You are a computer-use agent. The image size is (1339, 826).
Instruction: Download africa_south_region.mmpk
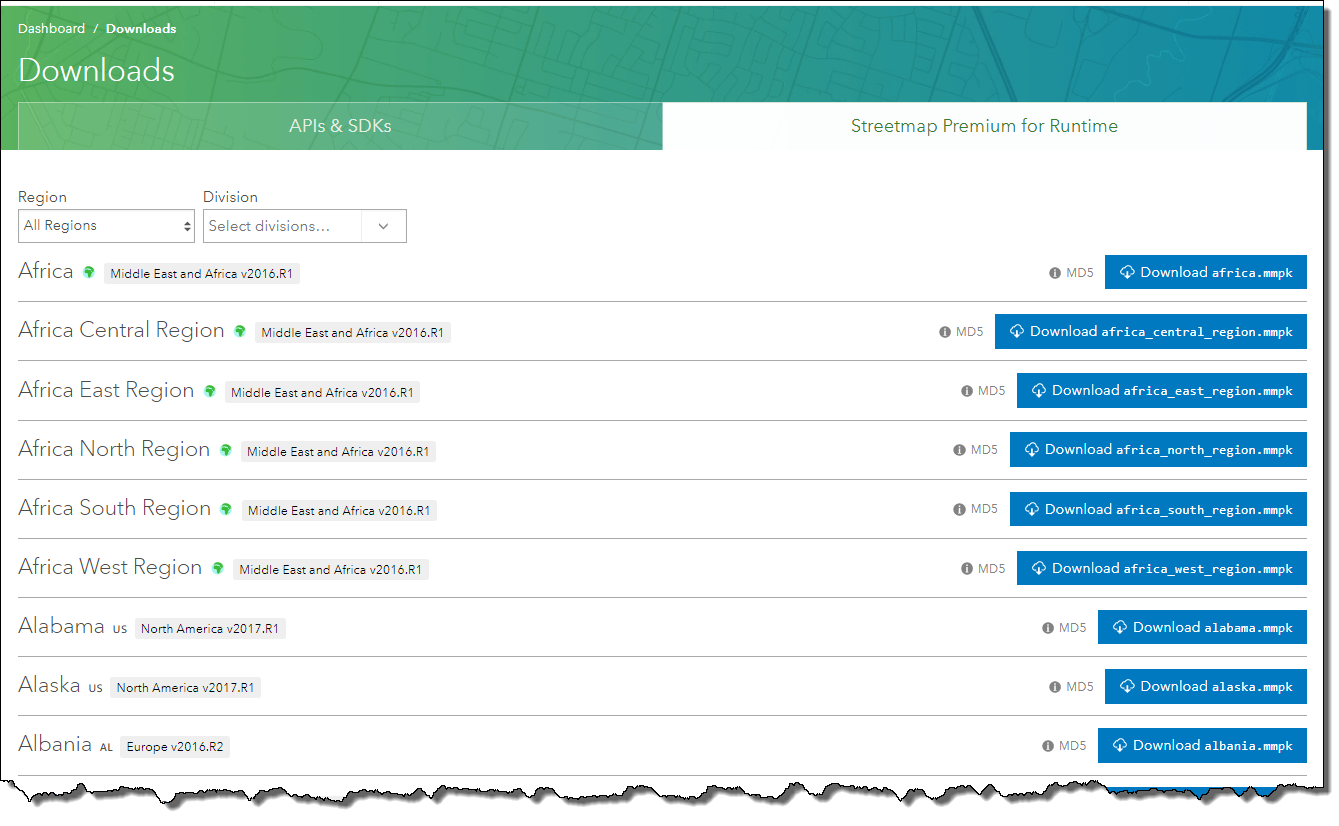tap(1158, 509)
